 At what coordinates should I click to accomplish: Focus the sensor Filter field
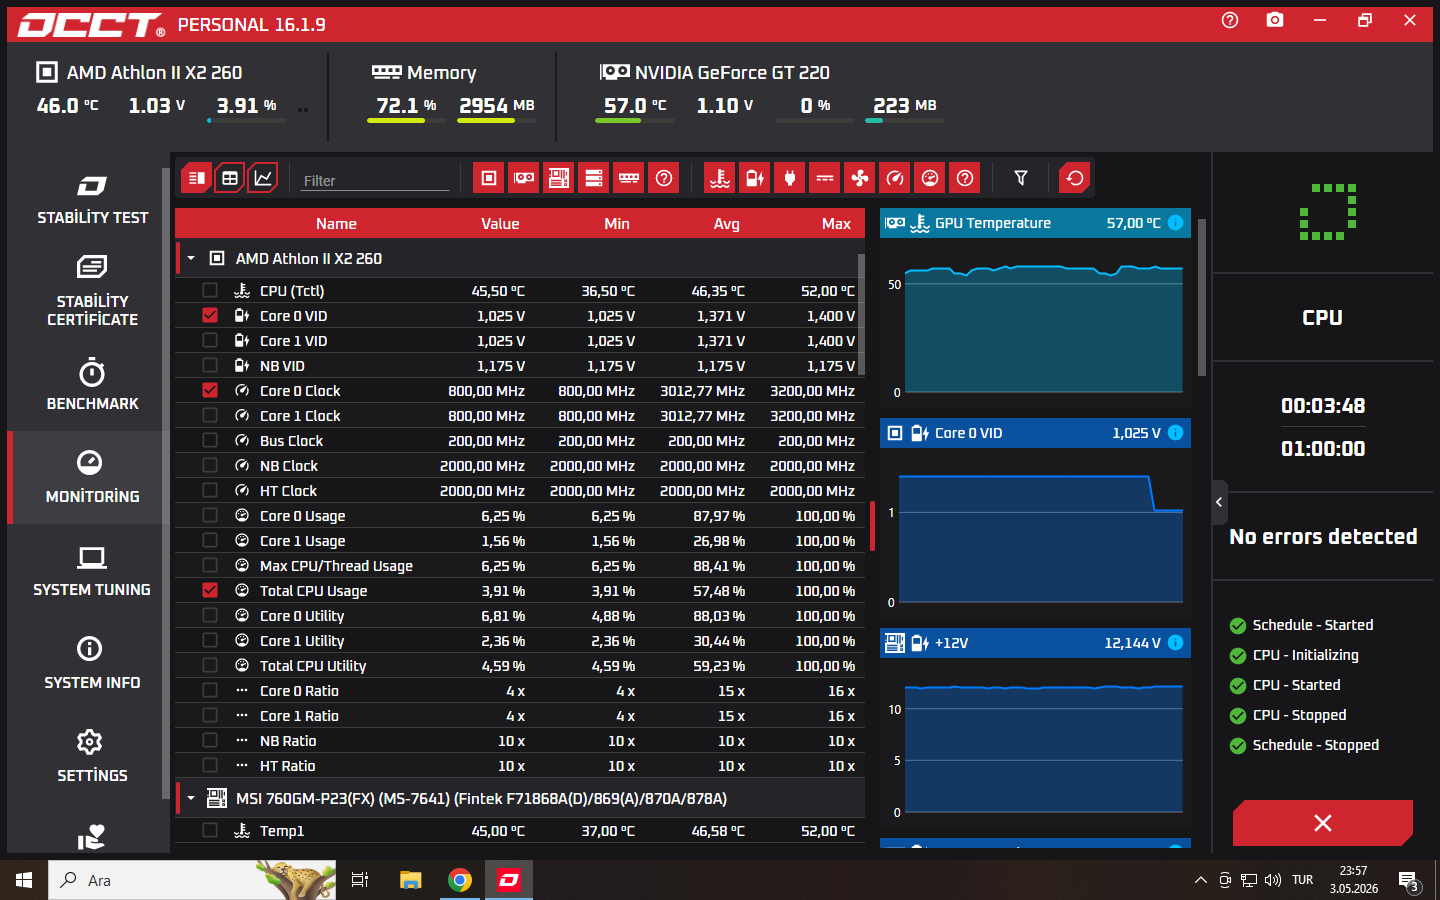tap(376, 180)
